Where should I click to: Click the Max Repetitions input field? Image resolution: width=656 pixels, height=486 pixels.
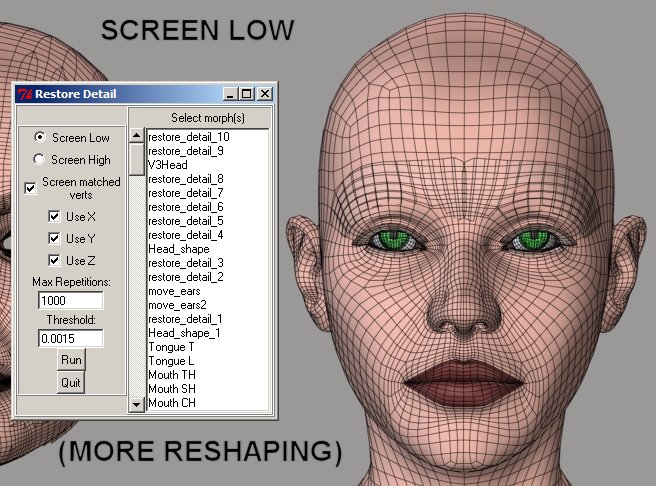pyautogui.click(x=70, y=300)
